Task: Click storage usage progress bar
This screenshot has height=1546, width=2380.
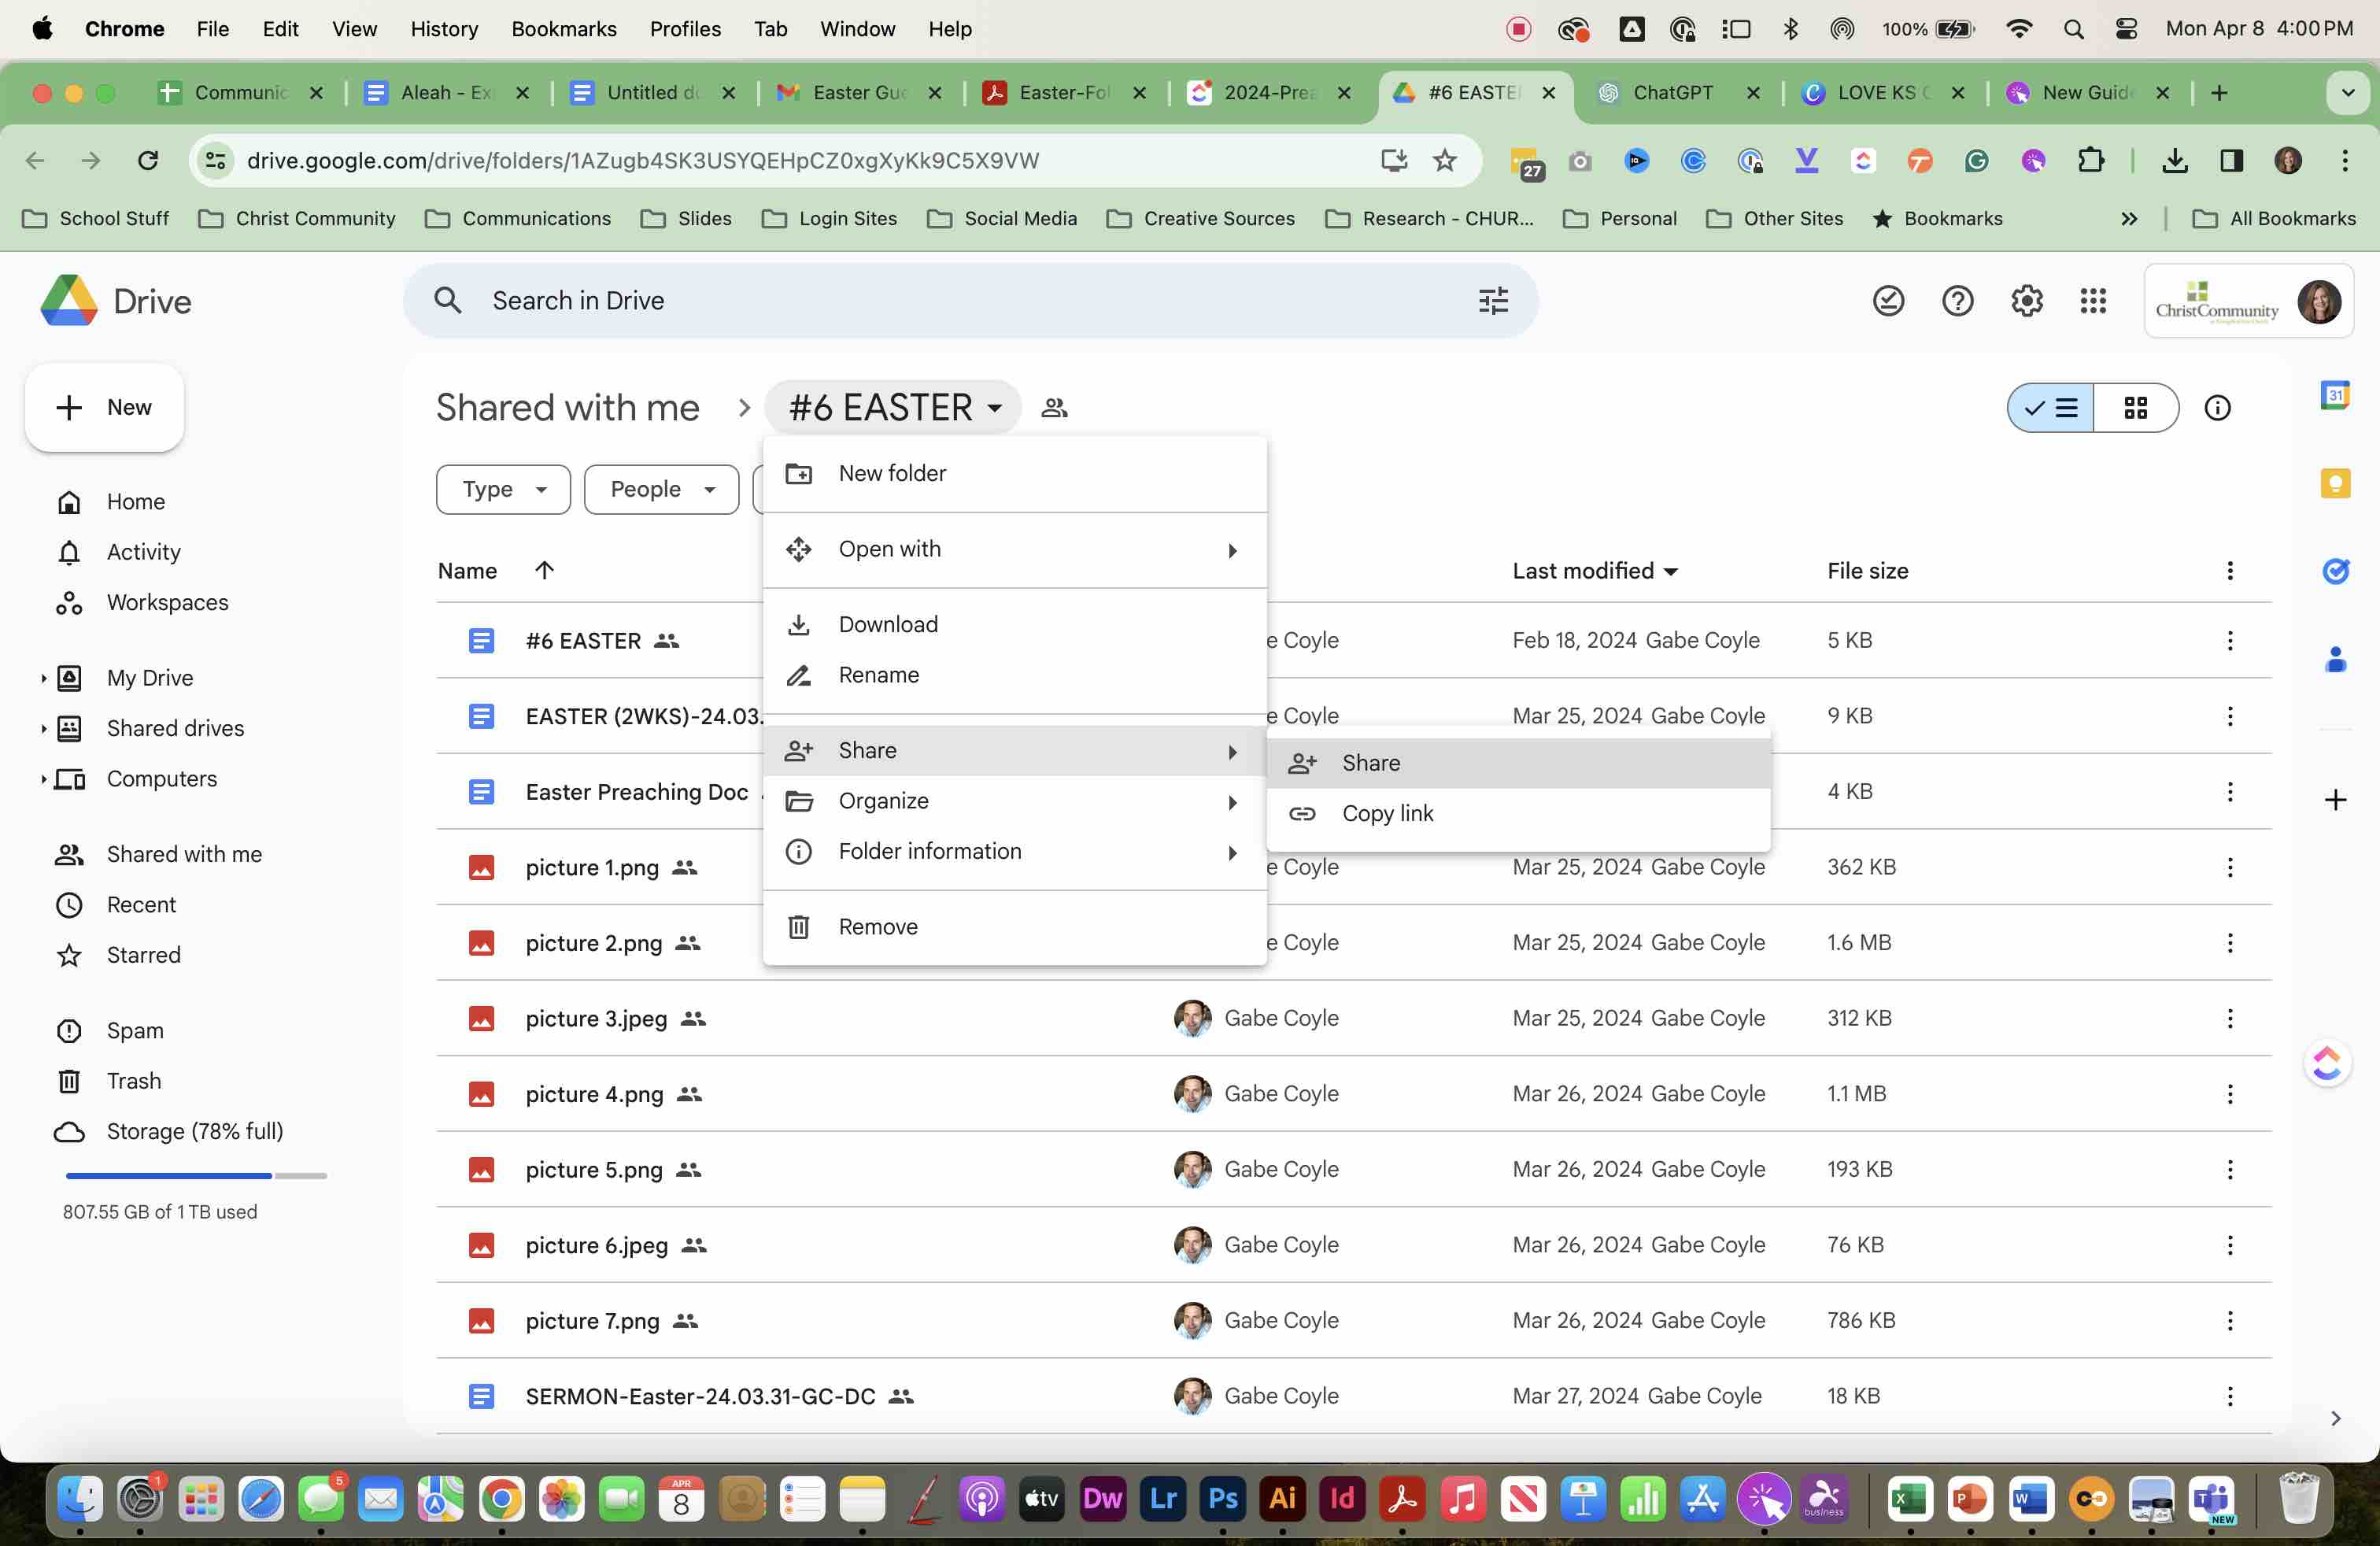Action: pos(196,1176)
